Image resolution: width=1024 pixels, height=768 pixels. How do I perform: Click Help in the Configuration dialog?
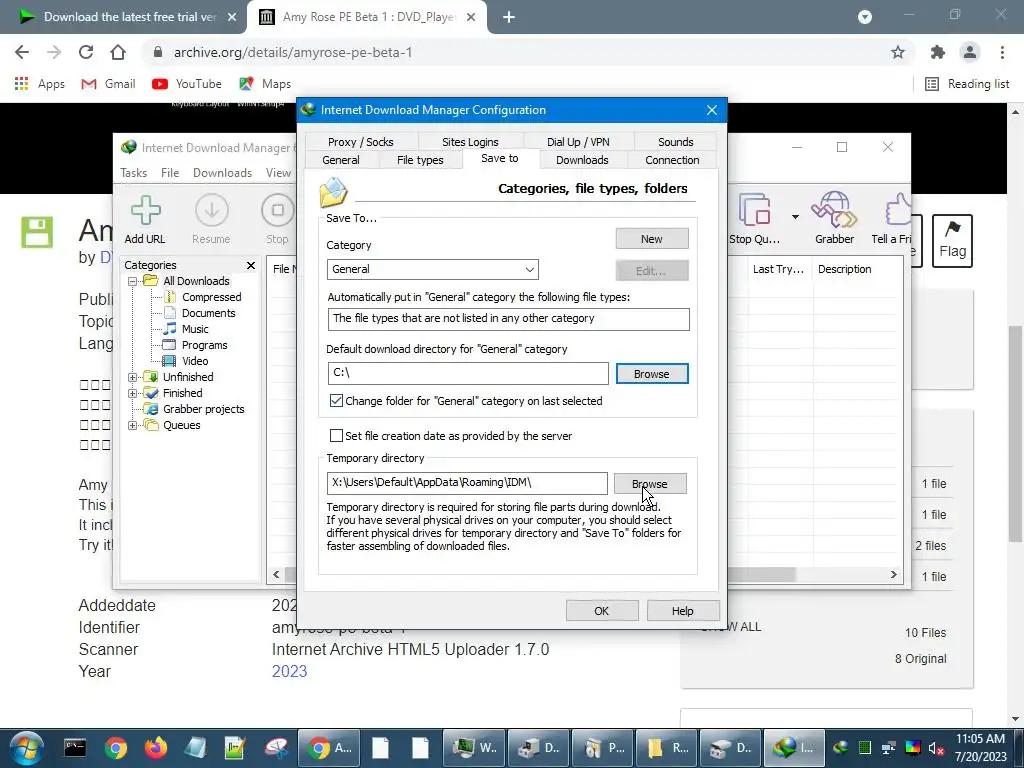click(x=682, y=611)
